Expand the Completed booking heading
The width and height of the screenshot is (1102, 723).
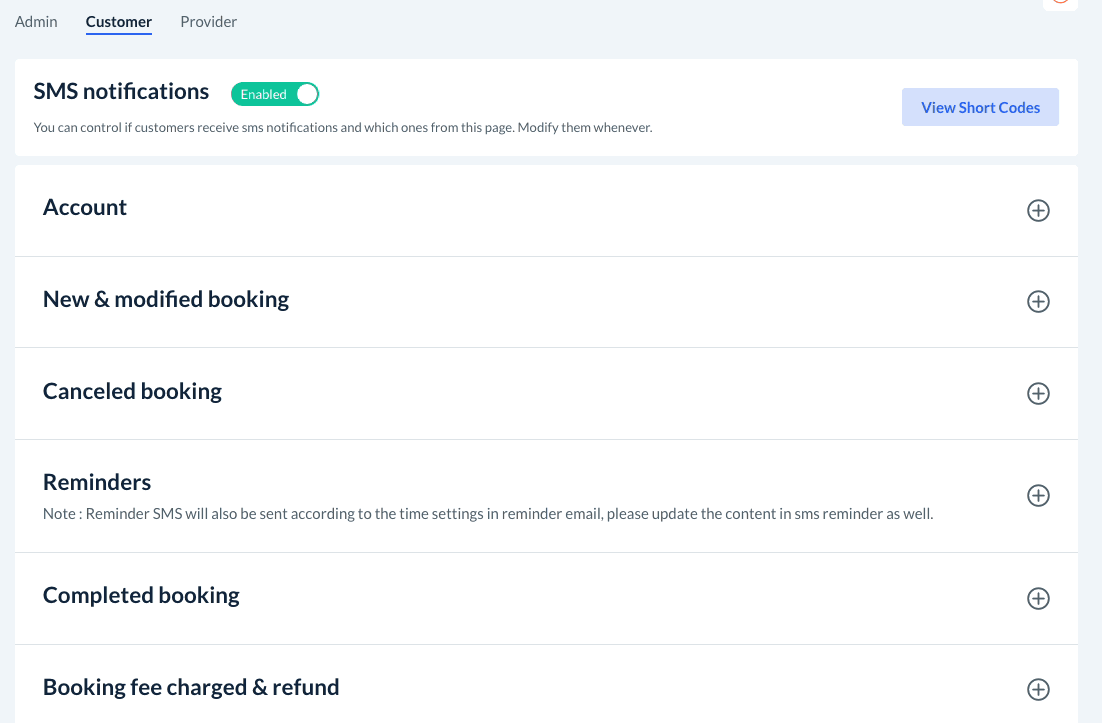[x=141, y=596]
